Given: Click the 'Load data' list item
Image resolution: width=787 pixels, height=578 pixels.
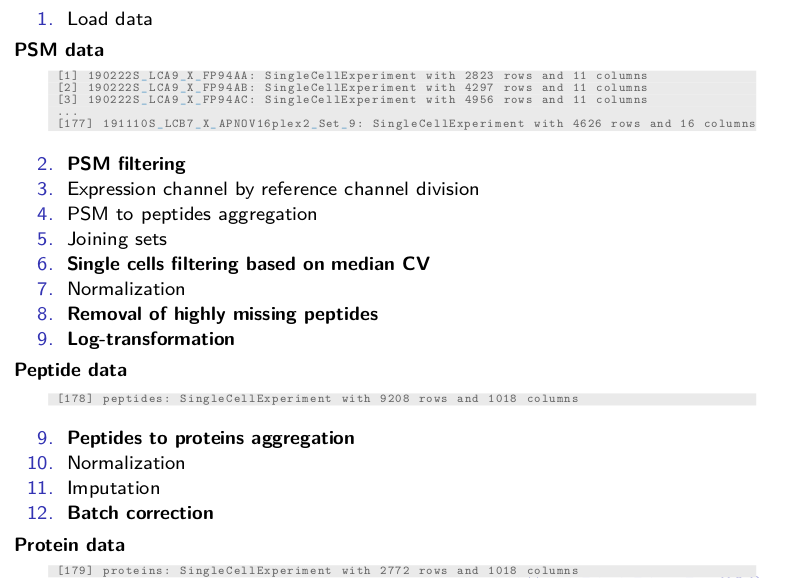Looking at the screenshot, I should coord(109,19).
